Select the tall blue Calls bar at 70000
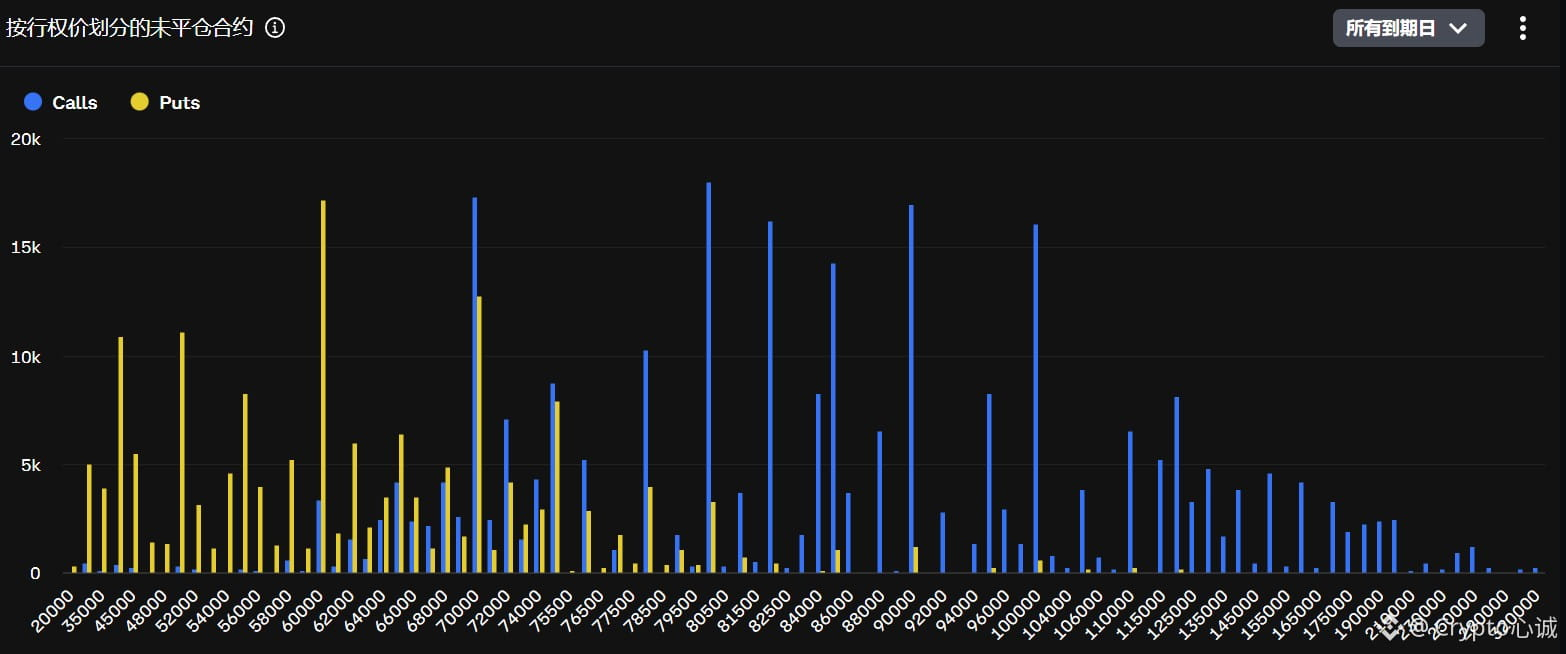 (x=475, y=385)
